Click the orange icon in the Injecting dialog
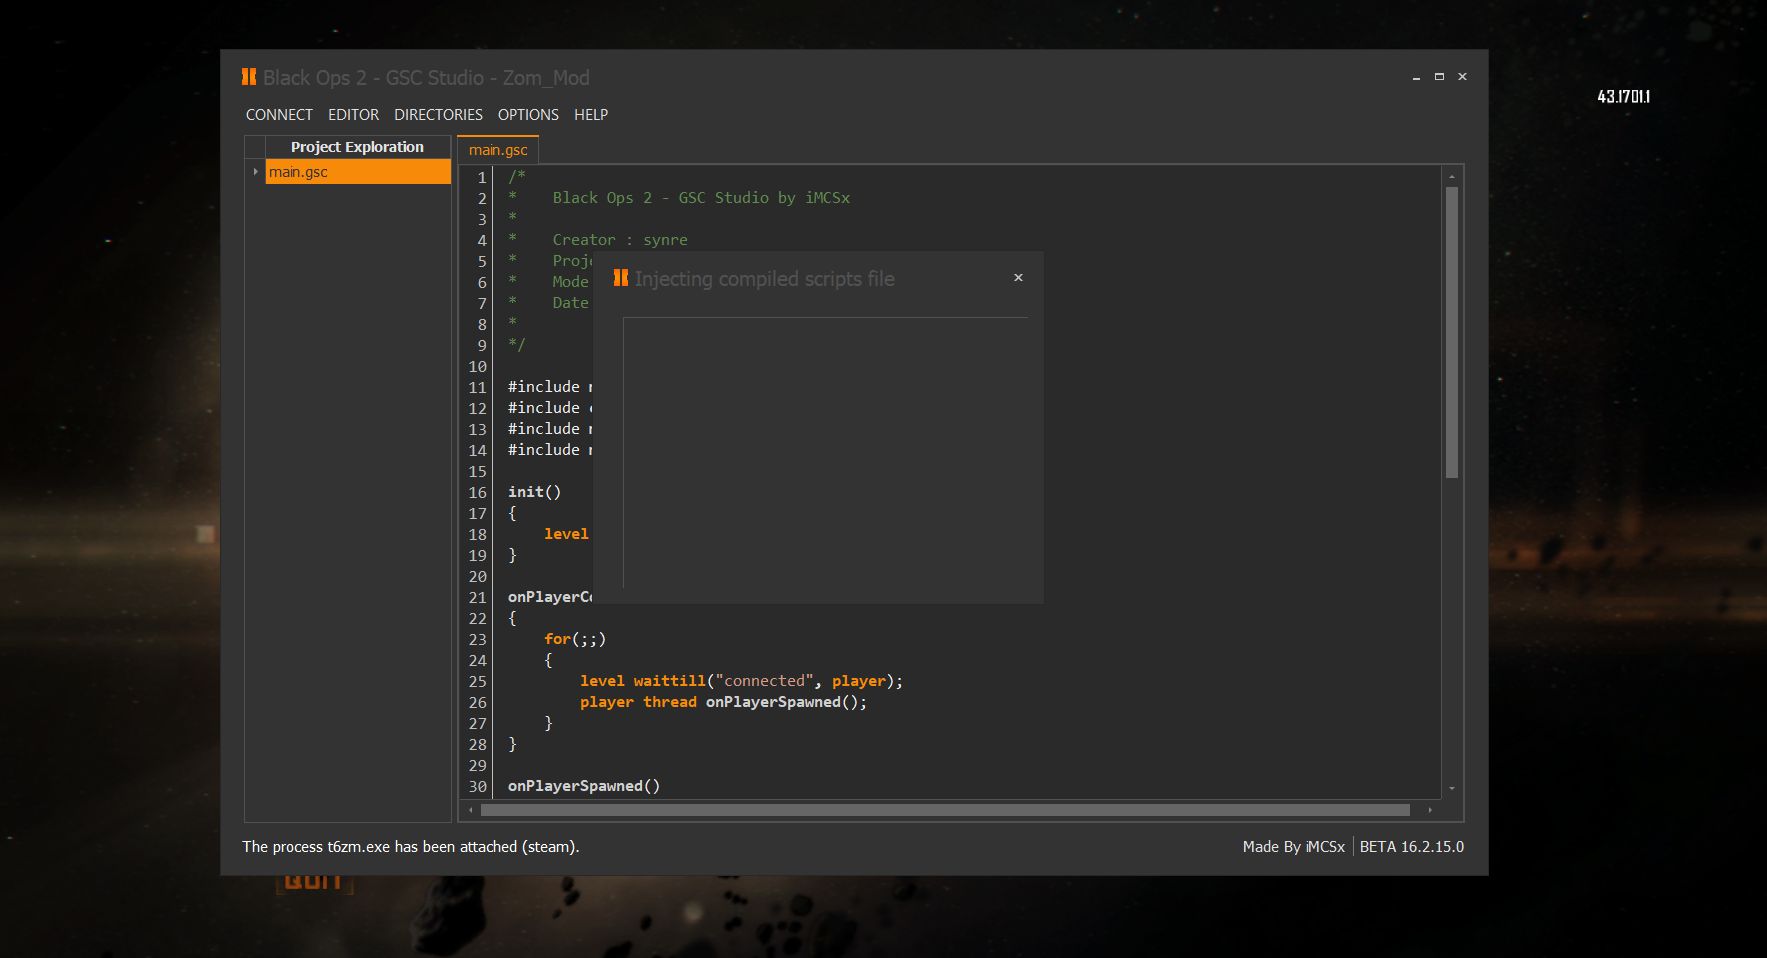This screenshot has height=958, width=1767. [x=621, y=278]
